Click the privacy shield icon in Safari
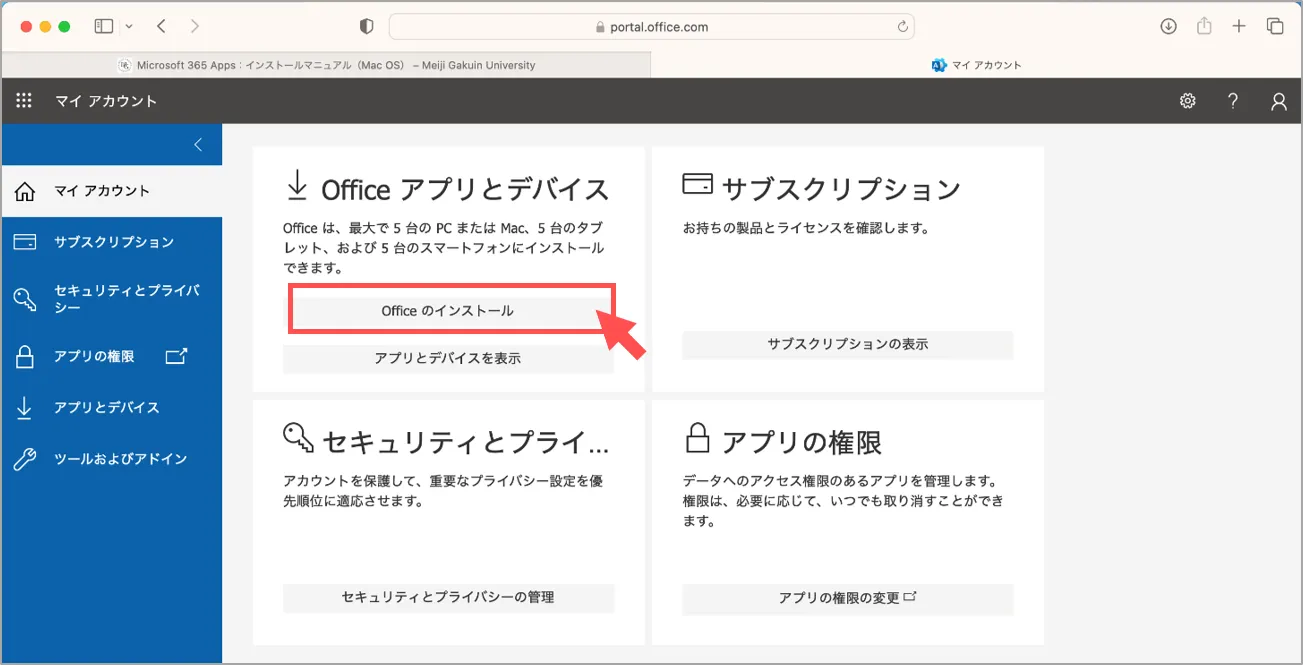This screenshot has height=665, width=1303. (x=366, y=27)
